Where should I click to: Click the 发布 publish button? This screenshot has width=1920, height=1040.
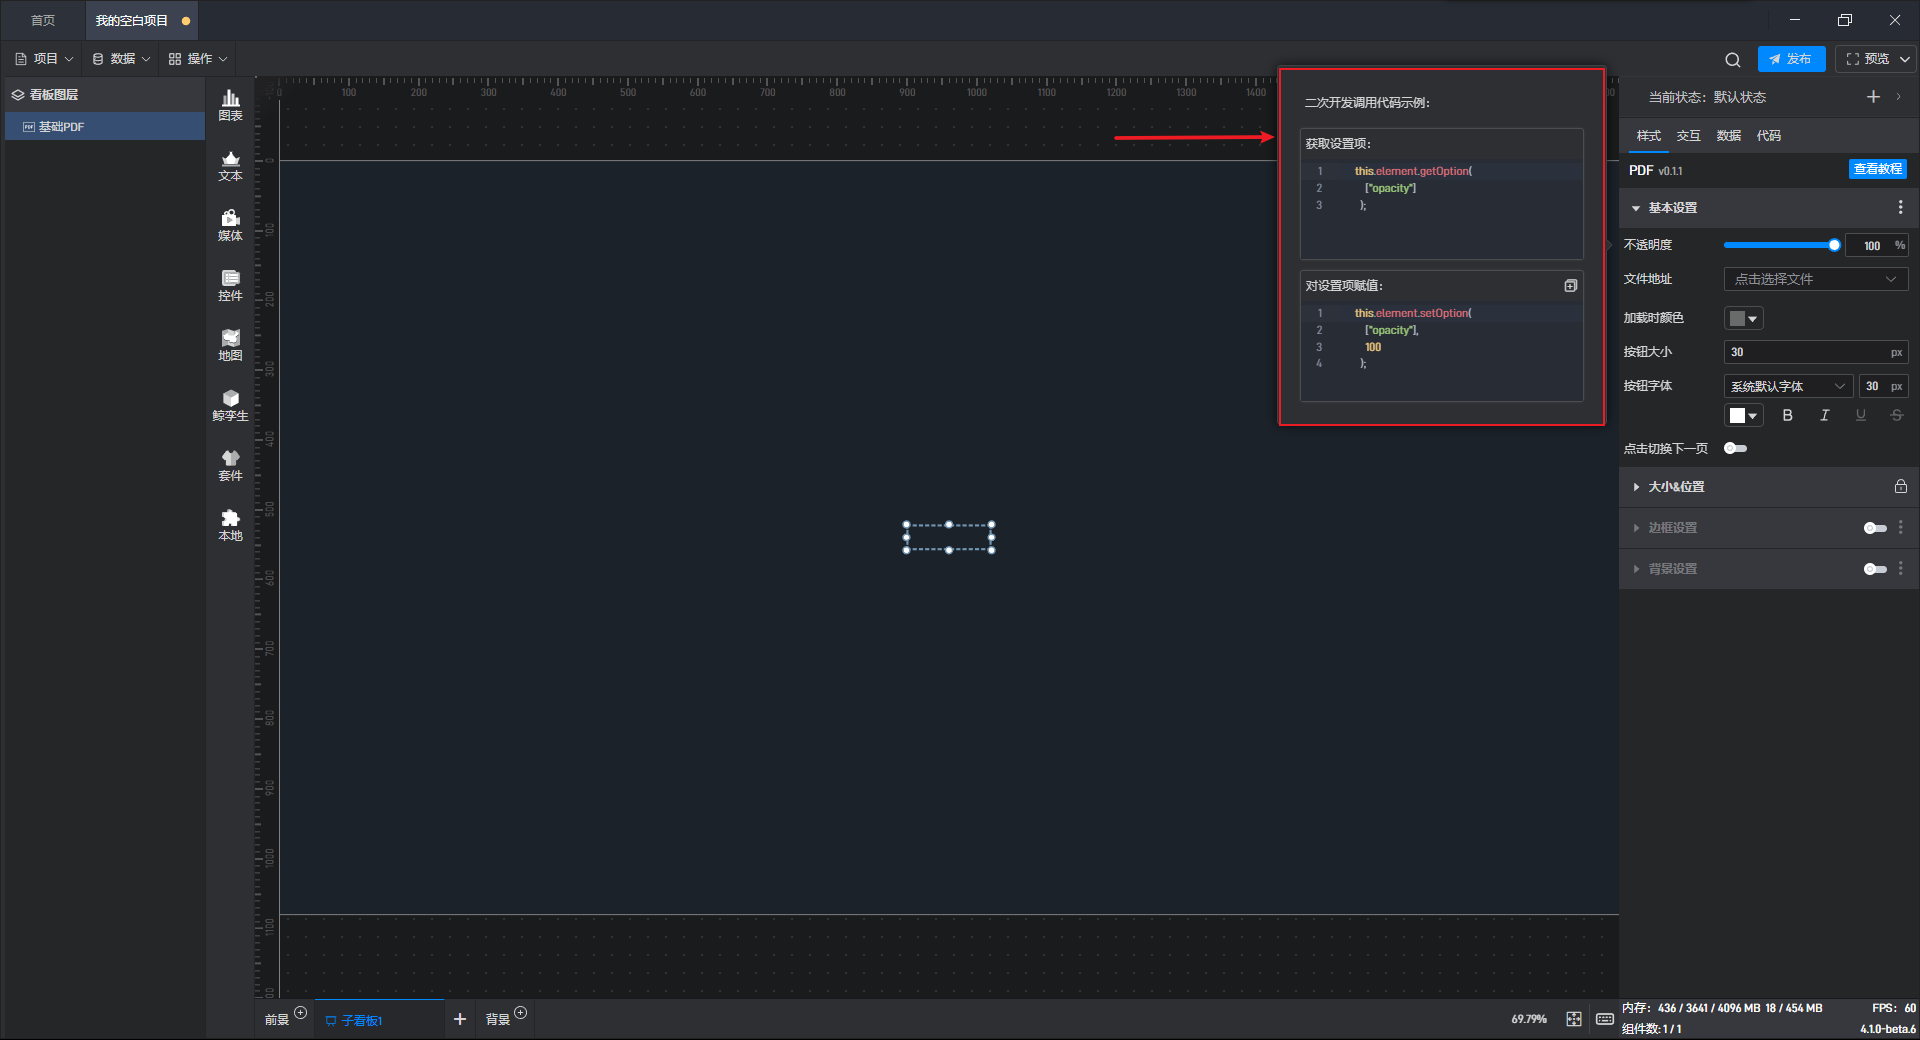click(1791, 59)
